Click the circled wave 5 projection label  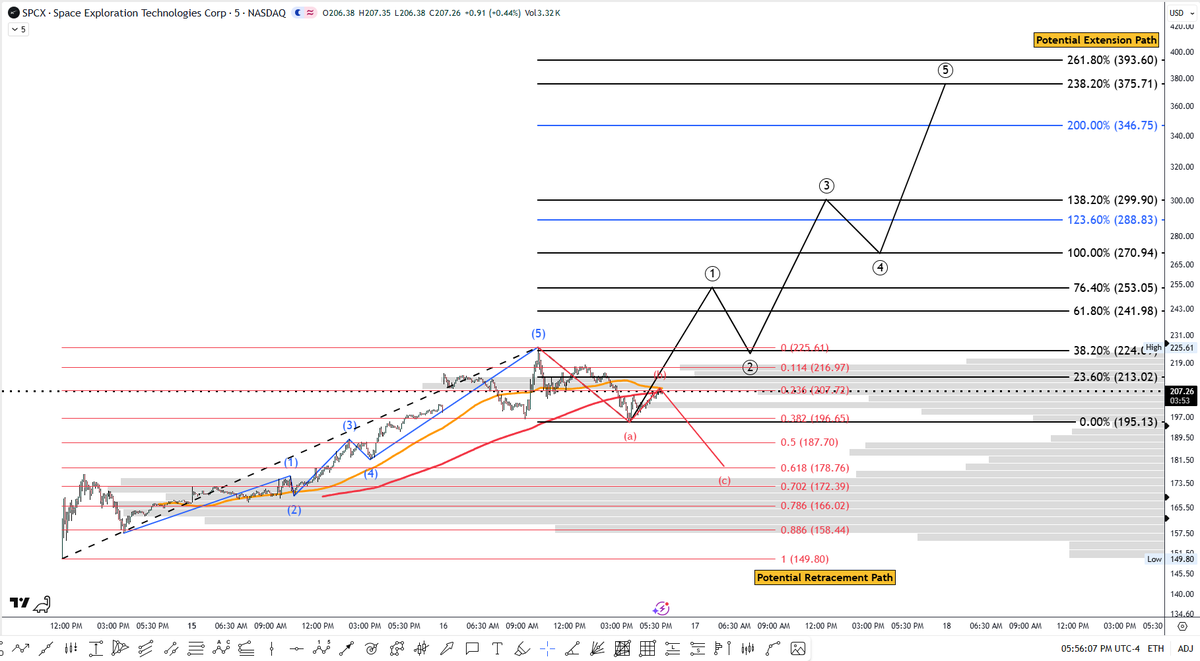[945, 71]
